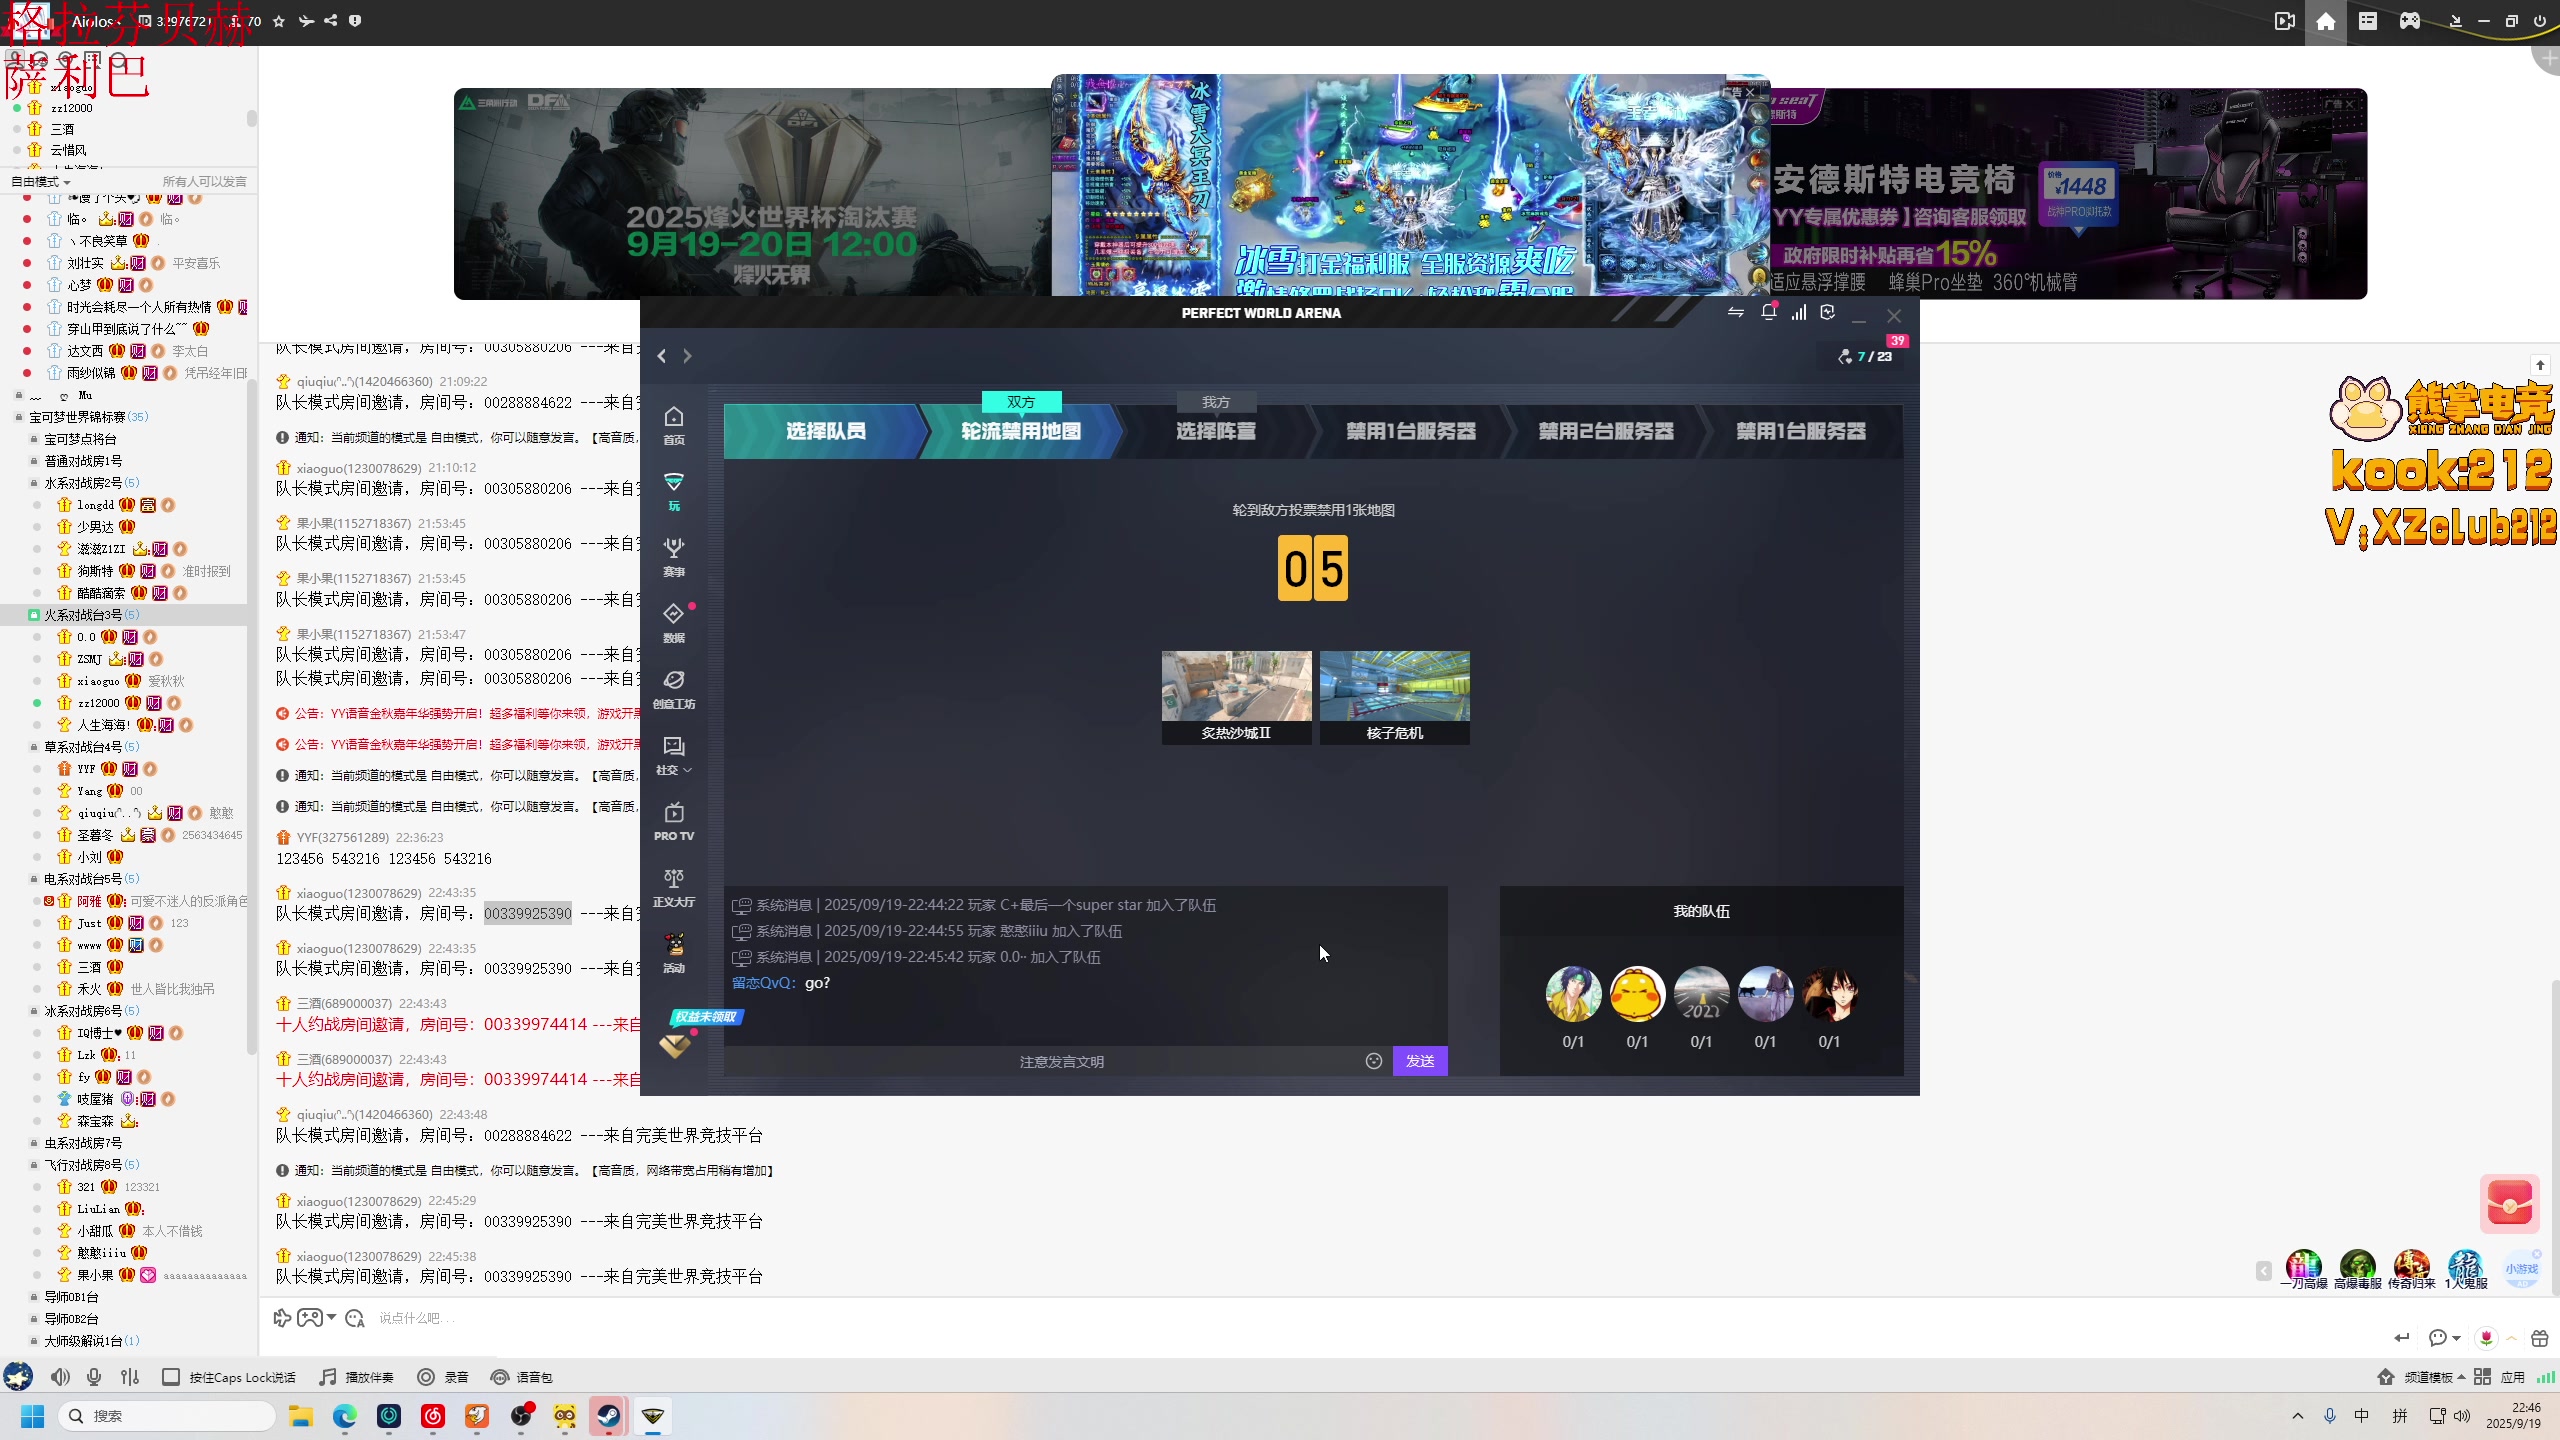Click the 2025烽火世界杯淘汰赛 banner
The image size is (2560, 1440).
tap(752, 194)
